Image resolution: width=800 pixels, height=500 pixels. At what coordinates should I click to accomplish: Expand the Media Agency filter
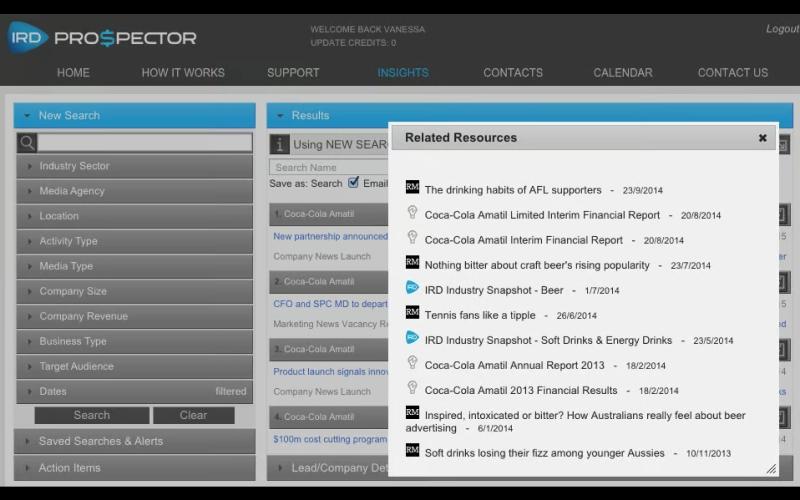coord(135,191)
